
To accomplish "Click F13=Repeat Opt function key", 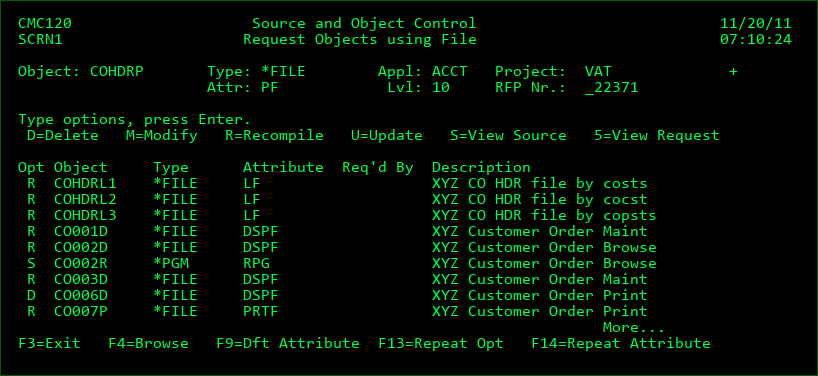I will click(441, 343).
